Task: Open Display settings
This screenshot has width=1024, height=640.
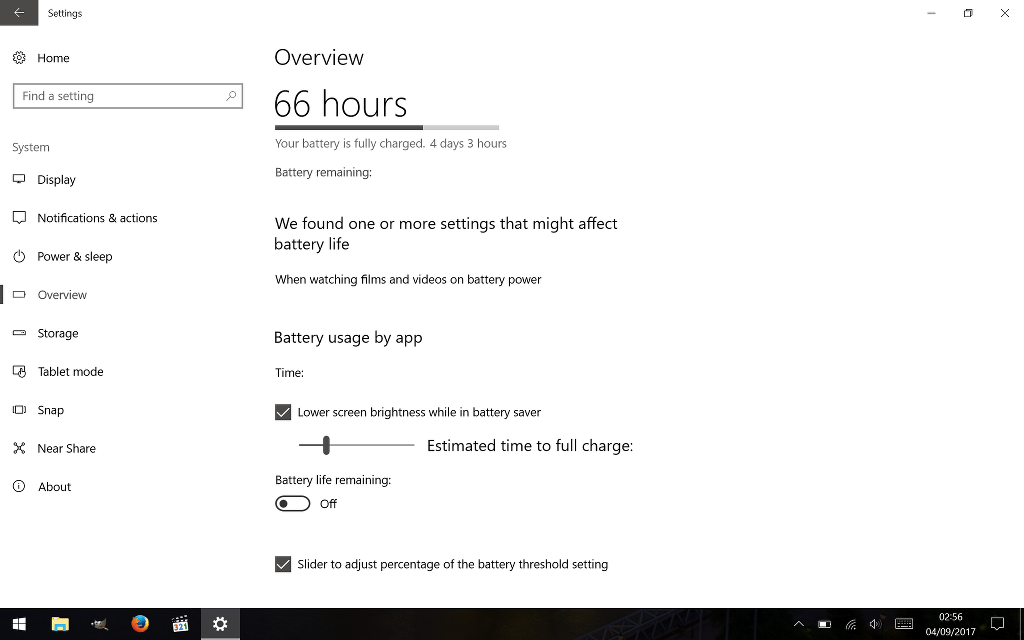Action: (56, 180)
